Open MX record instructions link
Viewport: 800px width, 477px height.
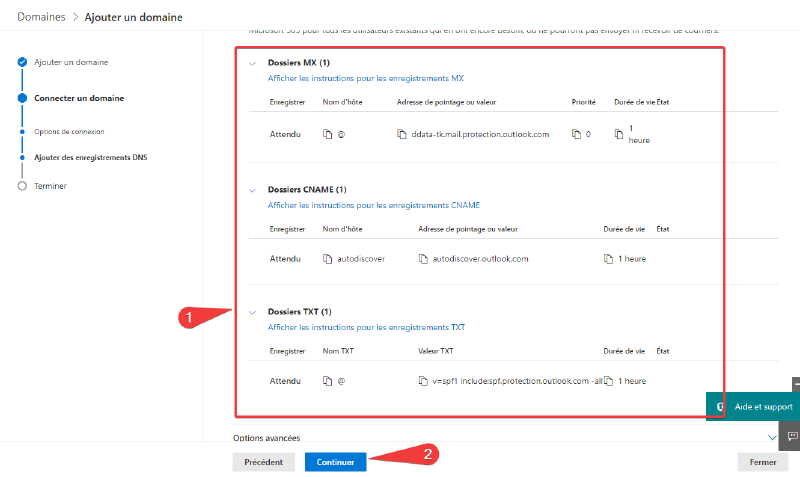[366, 78]
